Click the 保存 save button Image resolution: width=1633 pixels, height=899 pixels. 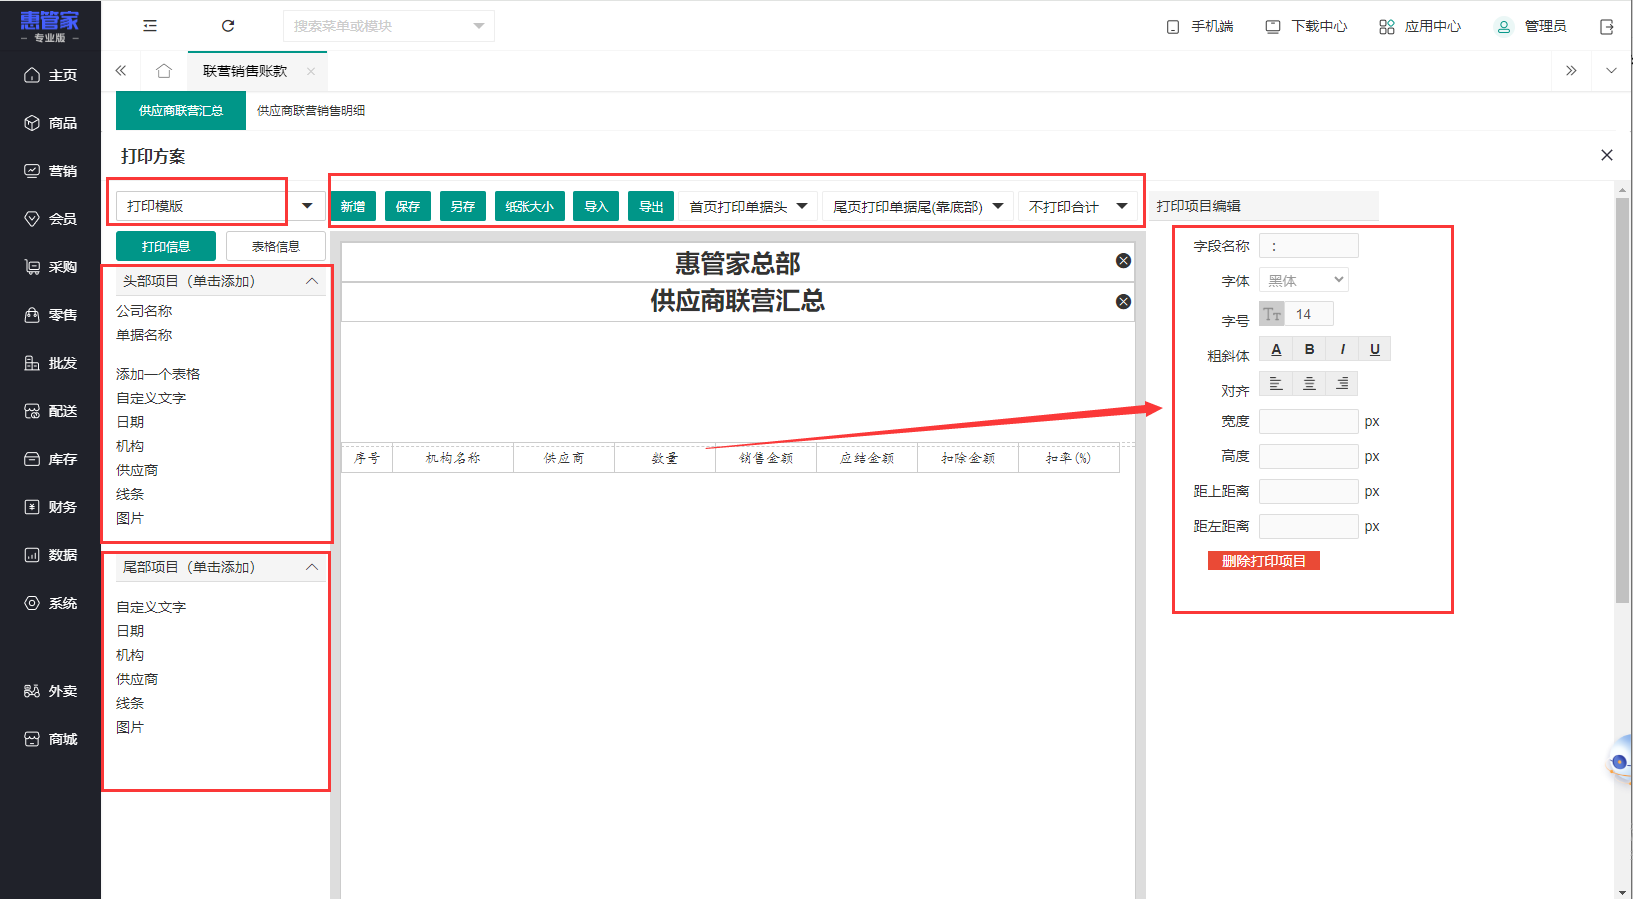408,206
